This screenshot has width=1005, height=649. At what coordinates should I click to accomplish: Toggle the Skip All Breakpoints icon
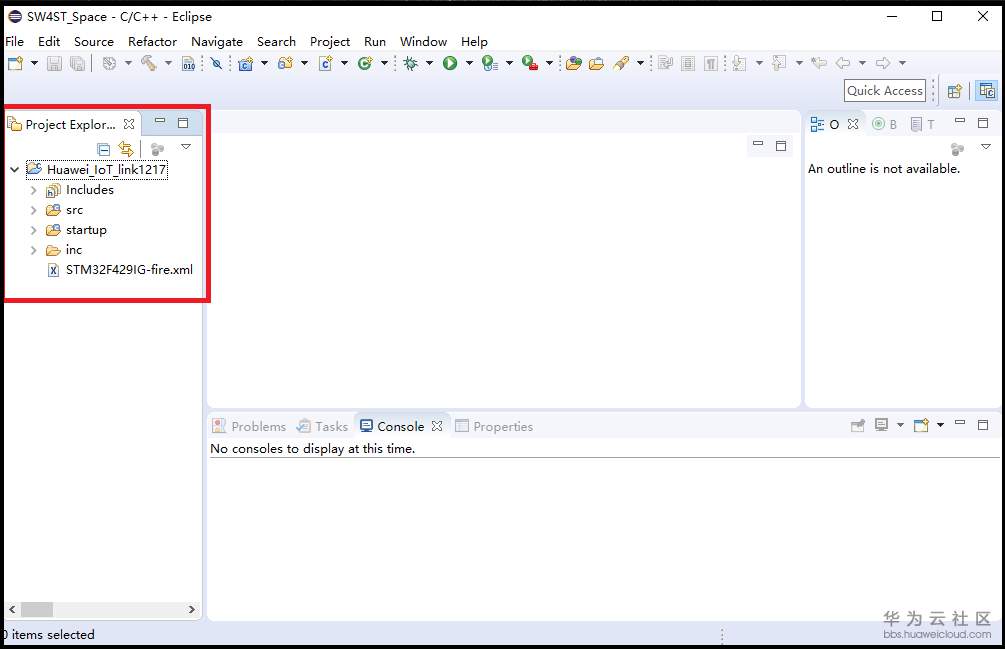[x=217, y=63]
